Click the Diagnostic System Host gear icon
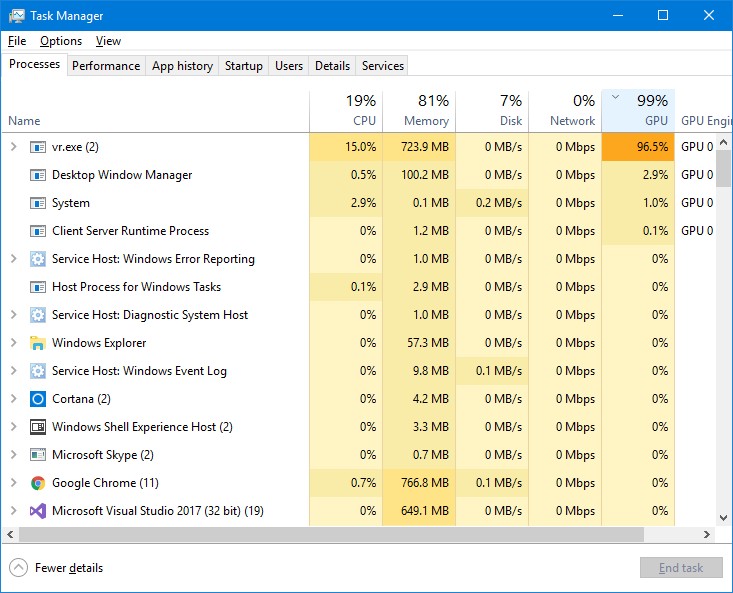 tap(38, 315)
